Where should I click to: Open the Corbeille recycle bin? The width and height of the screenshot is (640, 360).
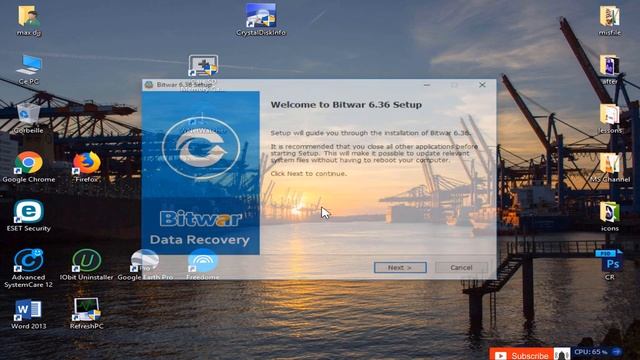(x=29, y=118)
